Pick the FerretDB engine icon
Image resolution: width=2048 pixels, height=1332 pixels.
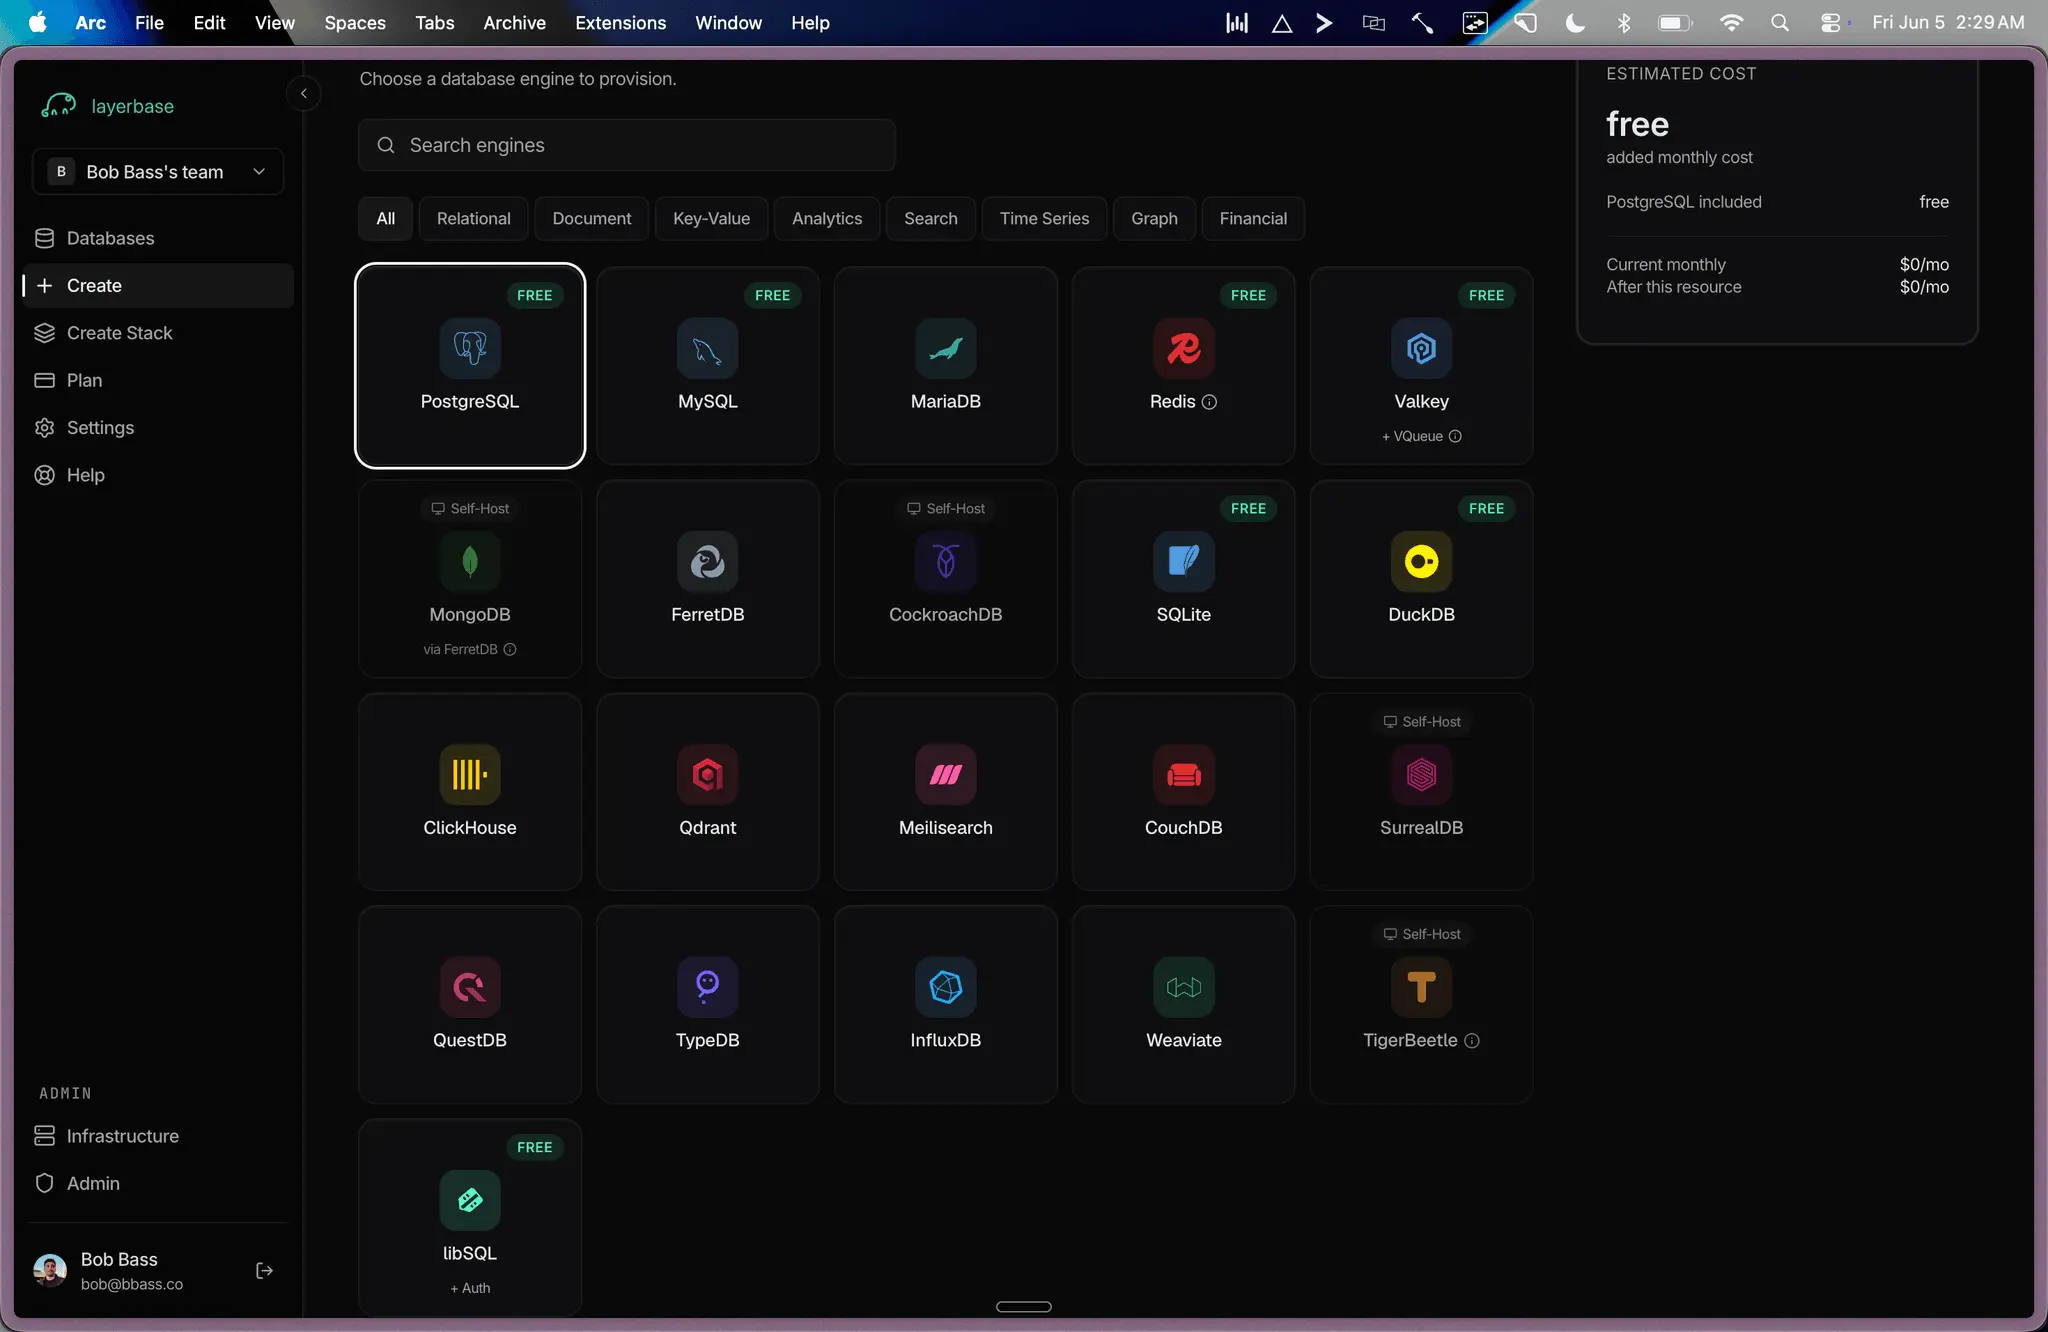click(708, 561)
